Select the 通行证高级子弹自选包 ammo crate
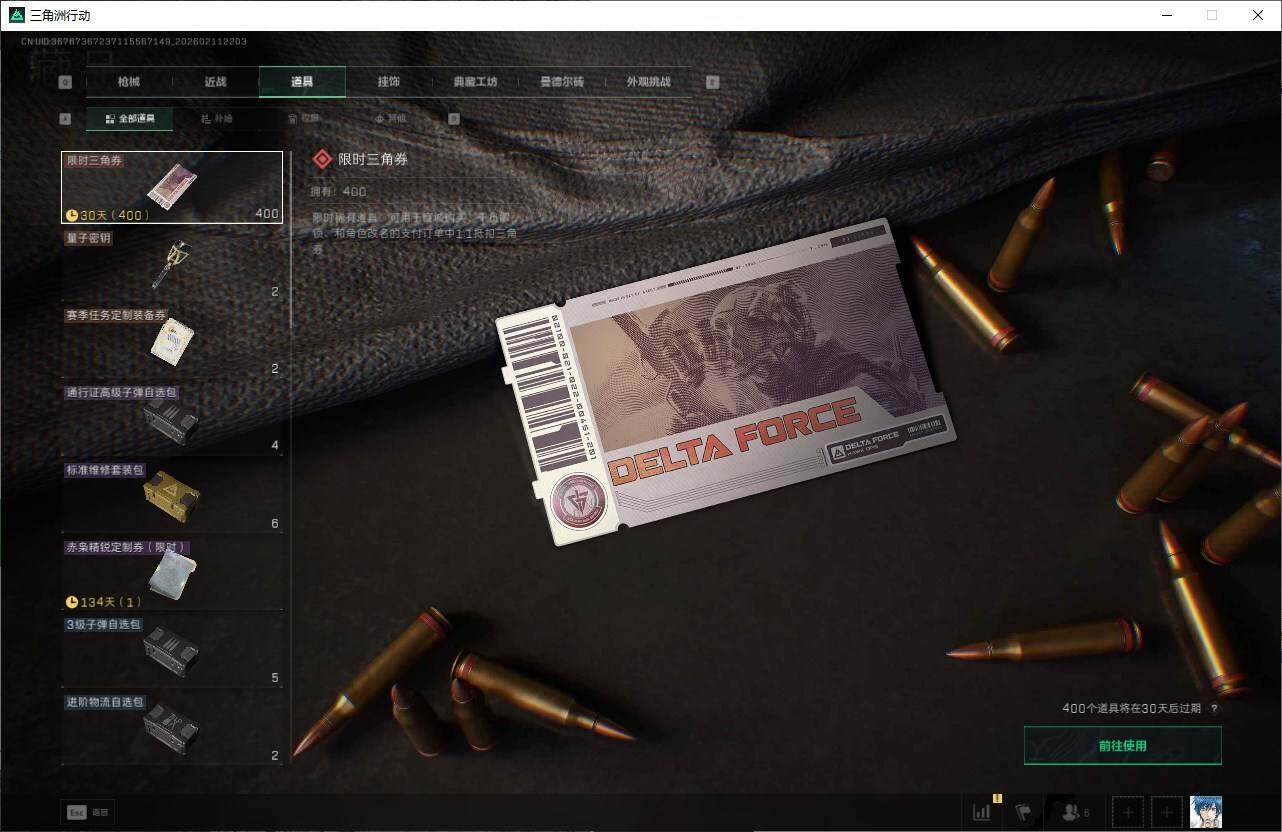Viewport: 1282px width, 832px height. 171,419
